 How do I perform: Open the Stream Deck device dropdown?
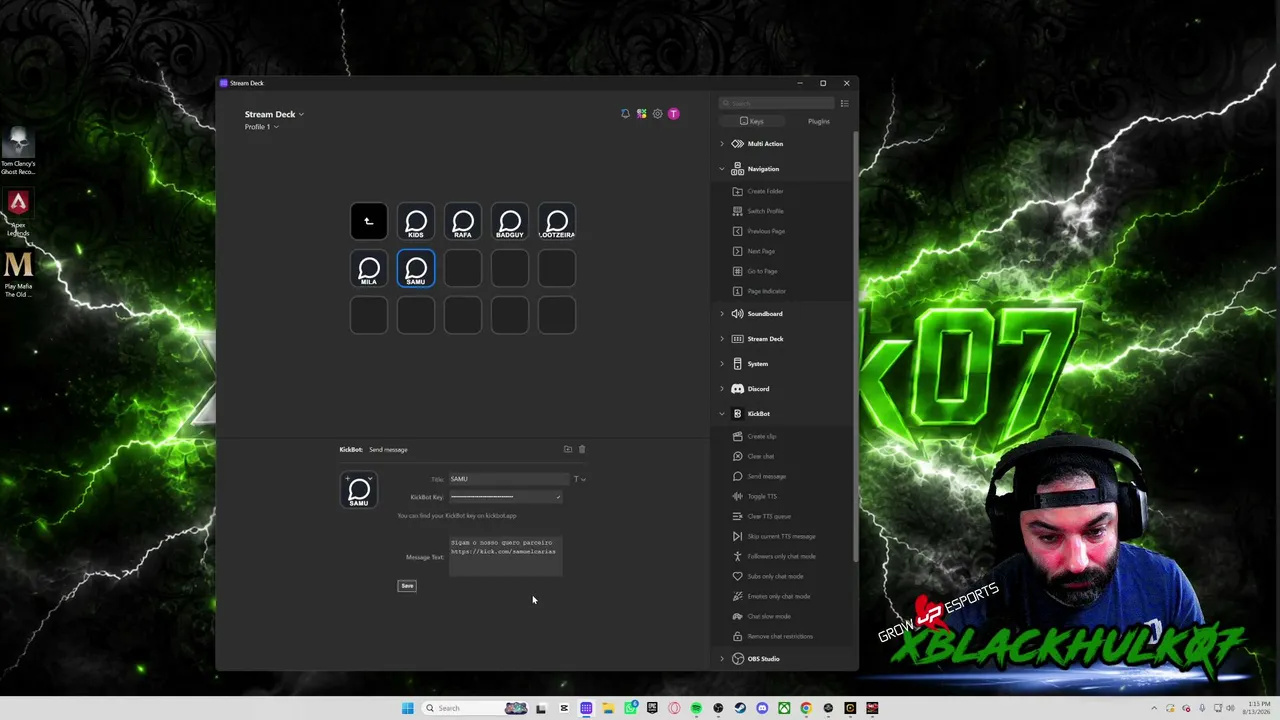[x=274, y=114]
